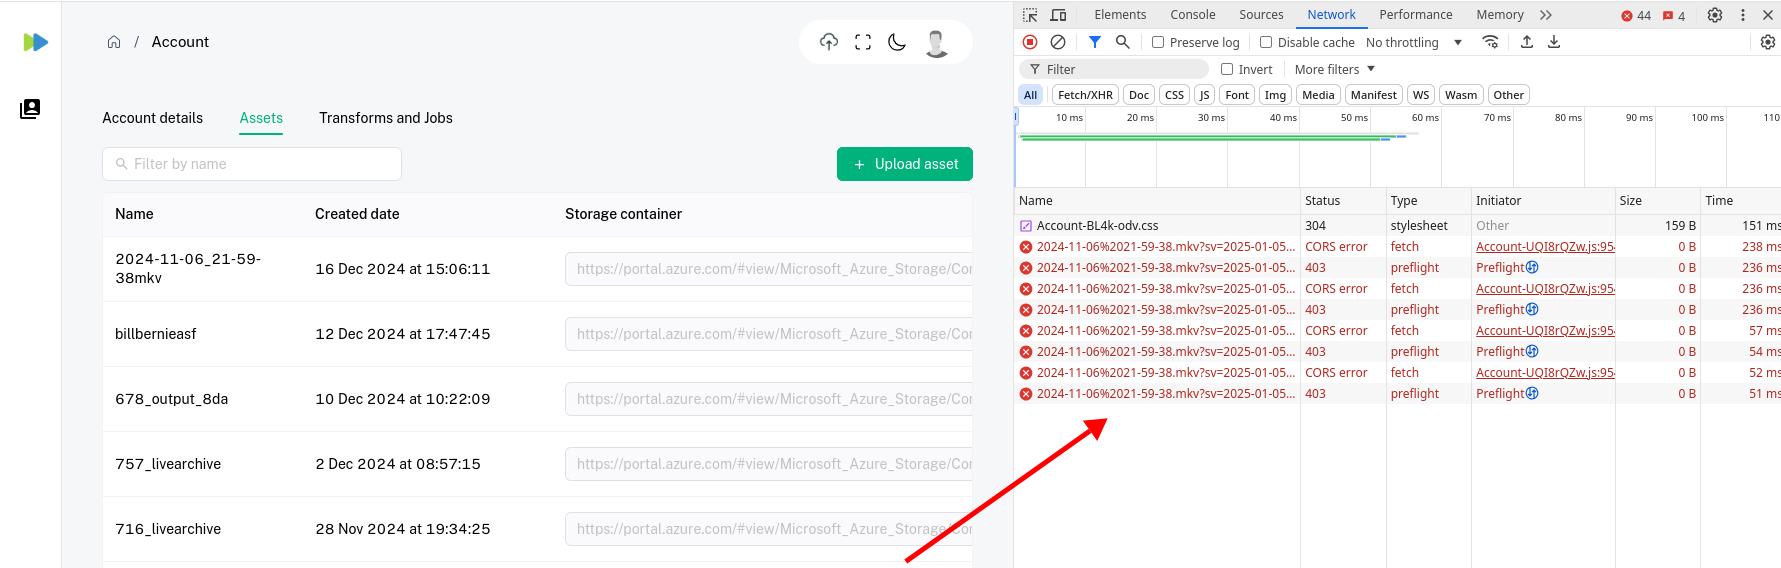This screenshot has height=568, width=1781.
Task: Click Preflight icon link in 51 ms row
Action: [x=1532, y=394]
